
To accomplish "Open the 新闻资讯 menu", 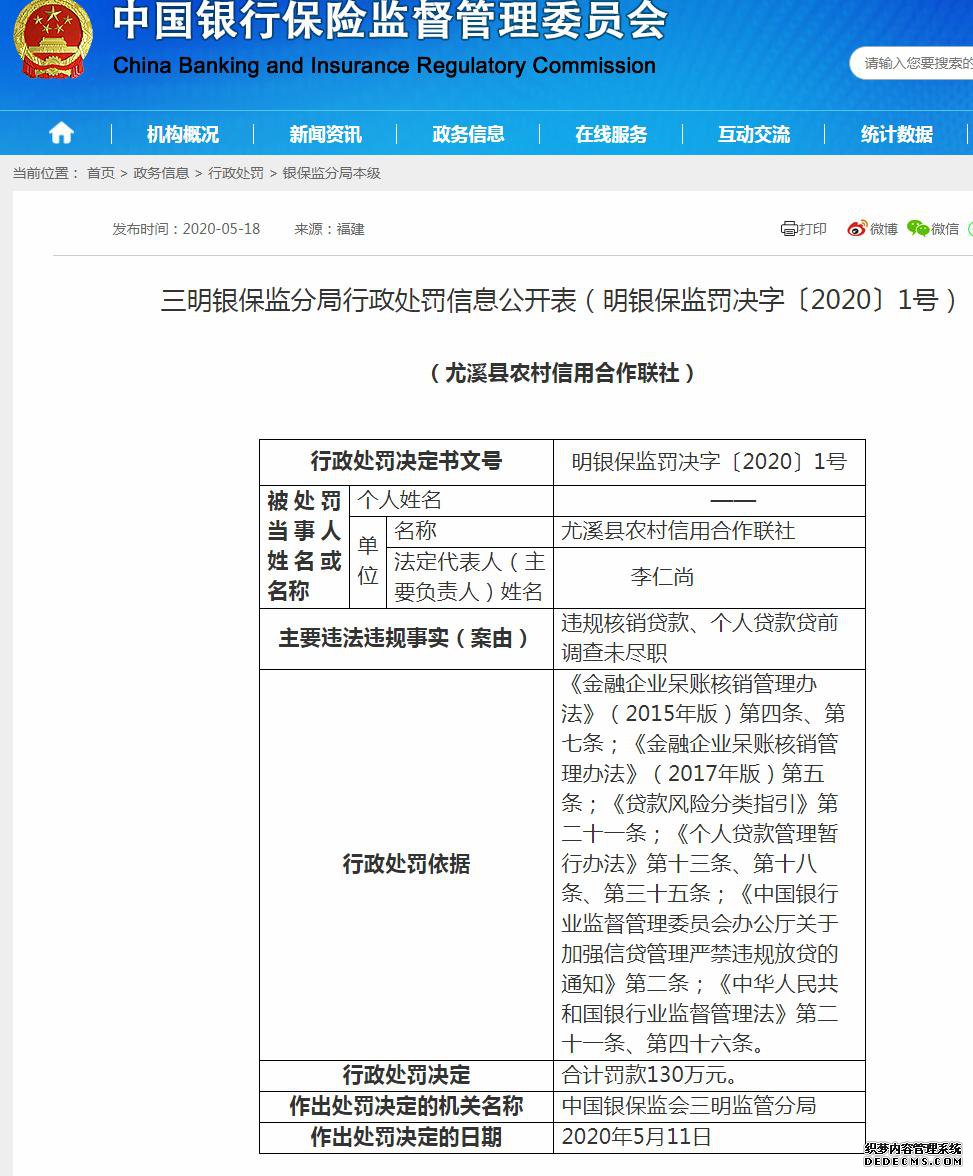I will tap(325, 134).
